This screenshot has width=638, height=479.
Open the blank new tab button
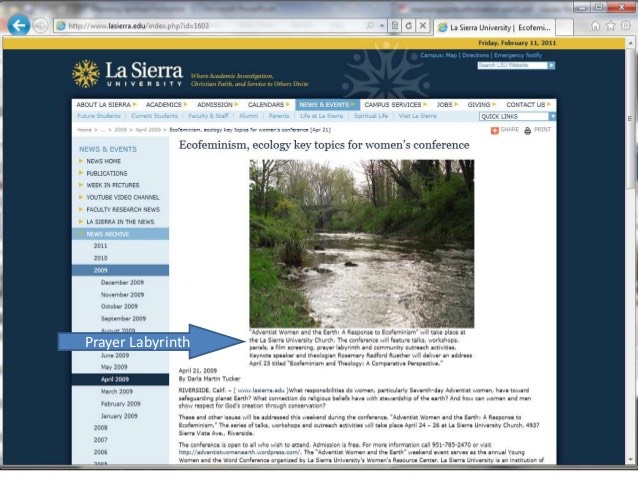(564, 28)
